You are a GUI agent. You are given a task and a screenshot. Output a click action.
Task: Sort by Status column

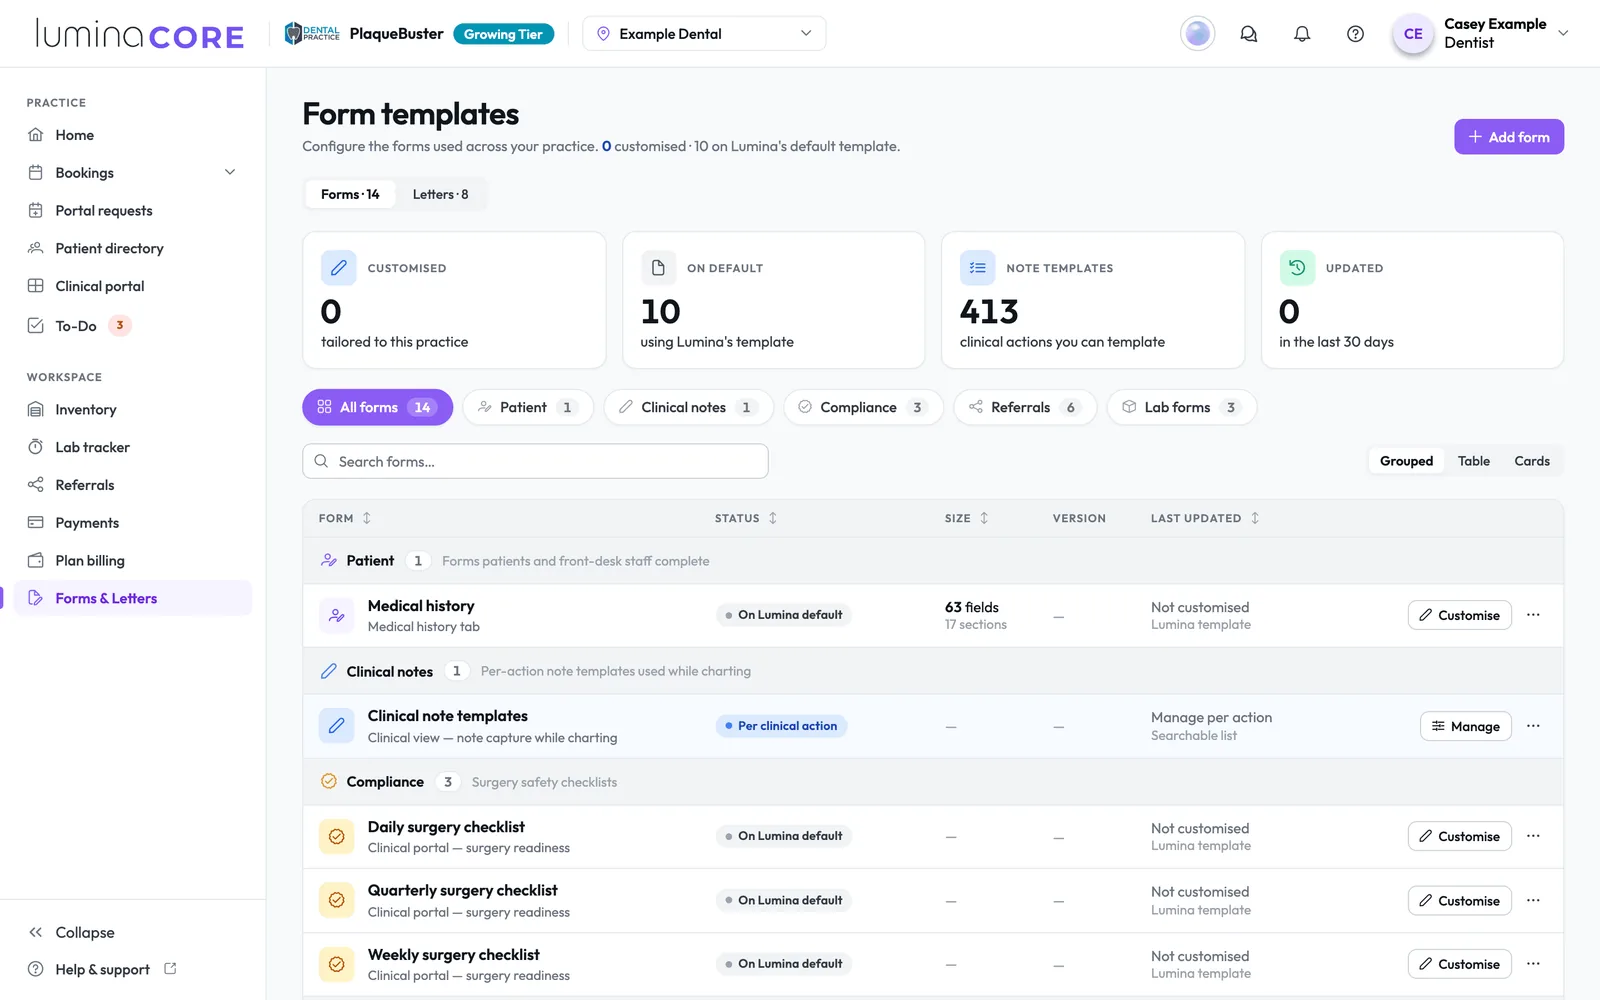(746, 518)
